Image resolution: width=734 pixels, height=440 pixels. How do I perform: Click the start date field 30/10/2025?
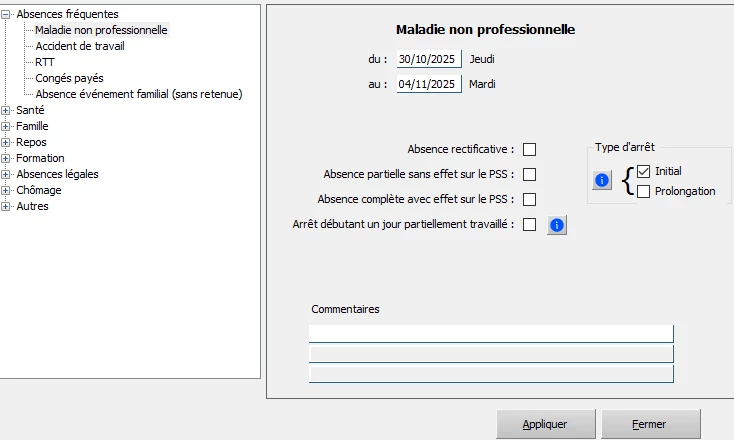[x=428, y=59]
